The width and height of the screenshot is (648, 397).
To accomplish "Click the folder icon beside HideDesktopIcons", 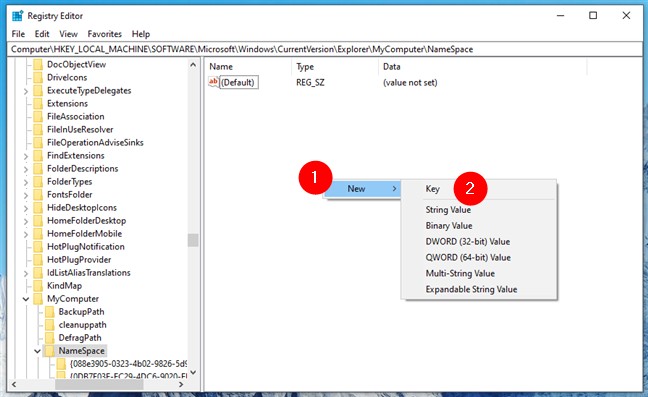I will pyautogui.click(x=38, y=207).
